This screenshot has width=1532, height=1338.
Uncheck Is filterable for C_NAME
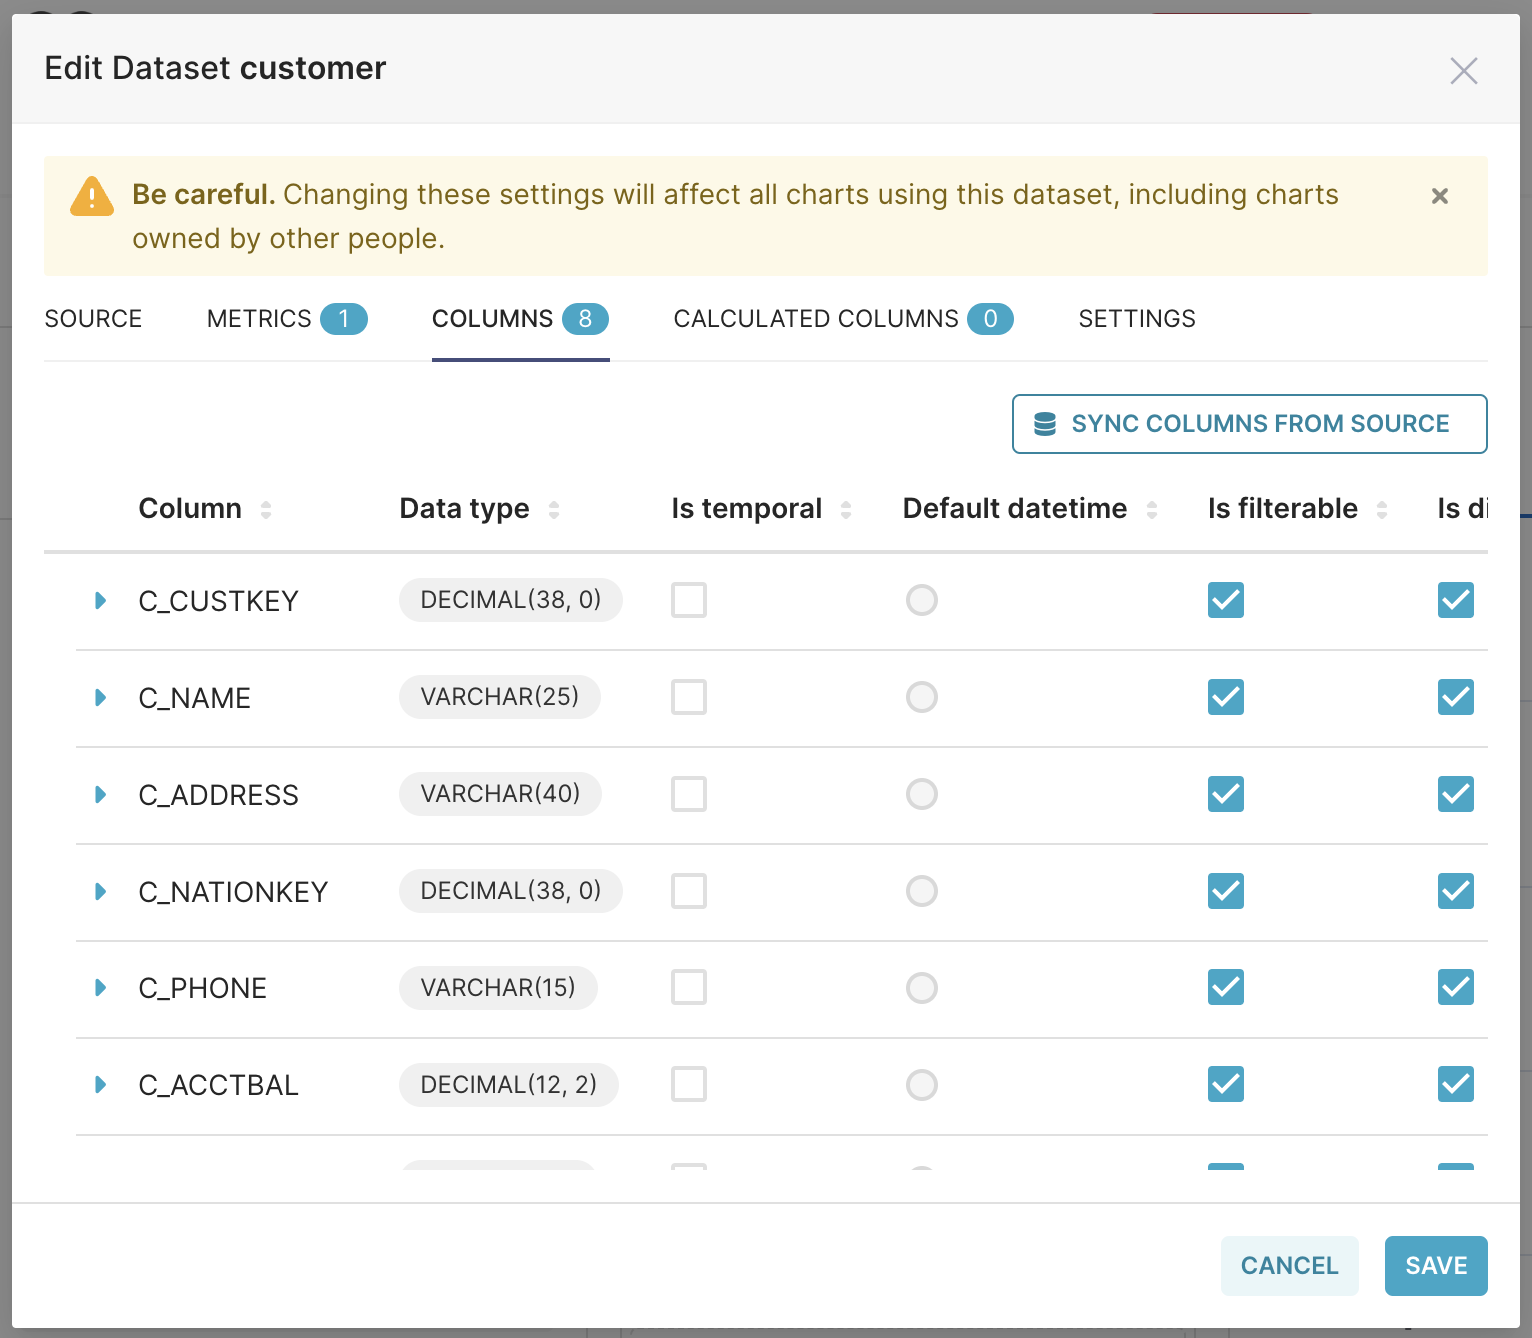click(x=1226, y=697)
